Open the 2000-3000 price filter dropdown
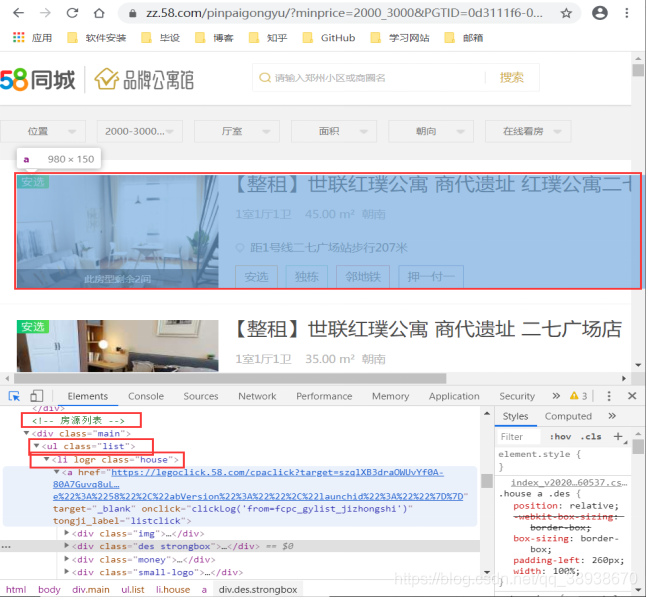Image resolution: width=647 pixels, height=597 pixels. [140, 131]
